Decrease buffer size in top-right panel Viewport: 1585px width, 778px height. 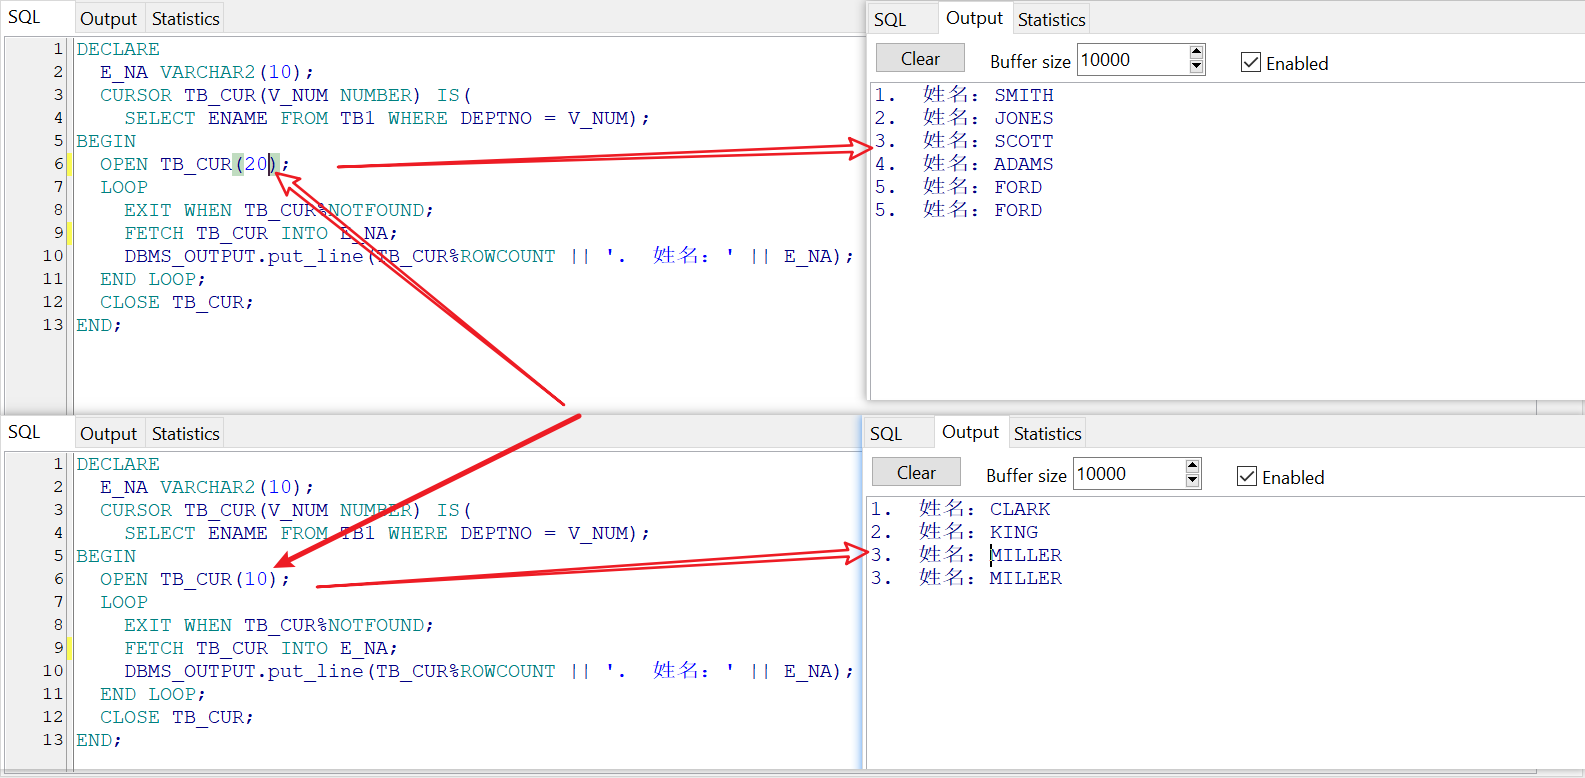tap(1196, 67)
